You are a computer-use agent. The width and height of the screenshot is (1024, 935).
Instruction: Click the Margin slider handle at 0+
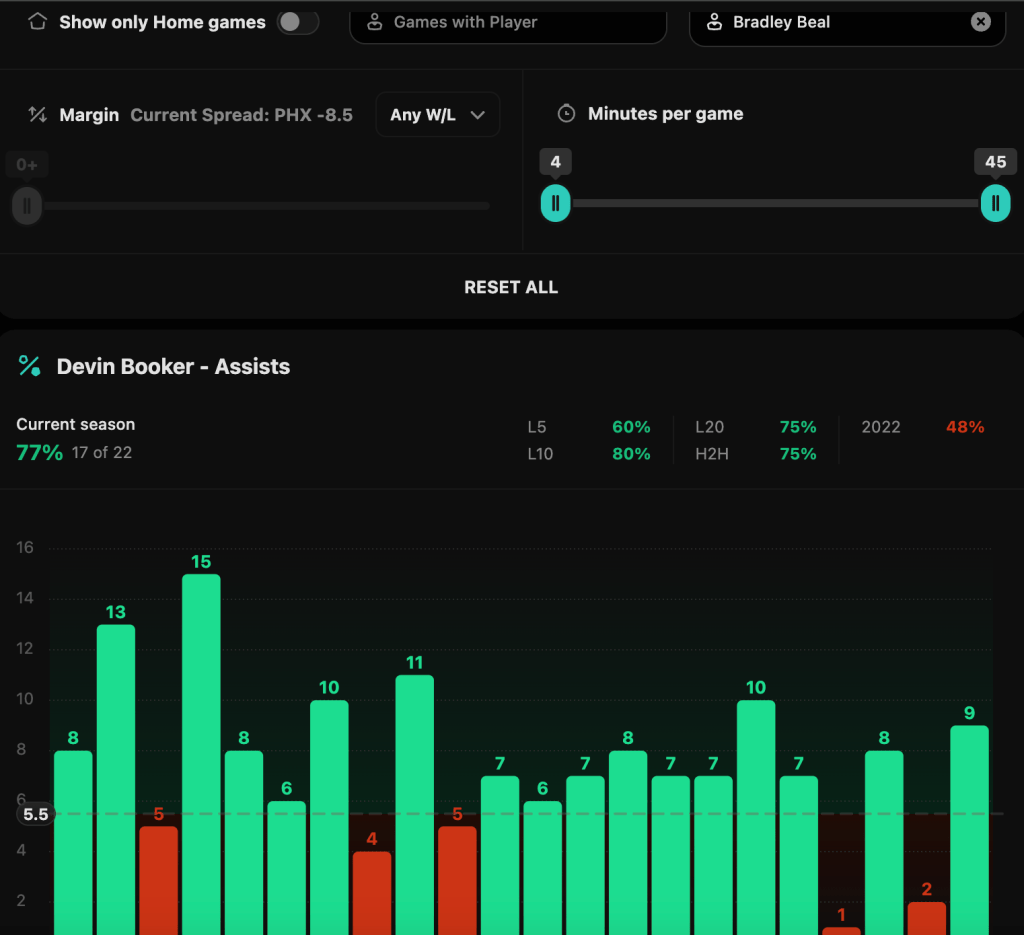point(27,206)
